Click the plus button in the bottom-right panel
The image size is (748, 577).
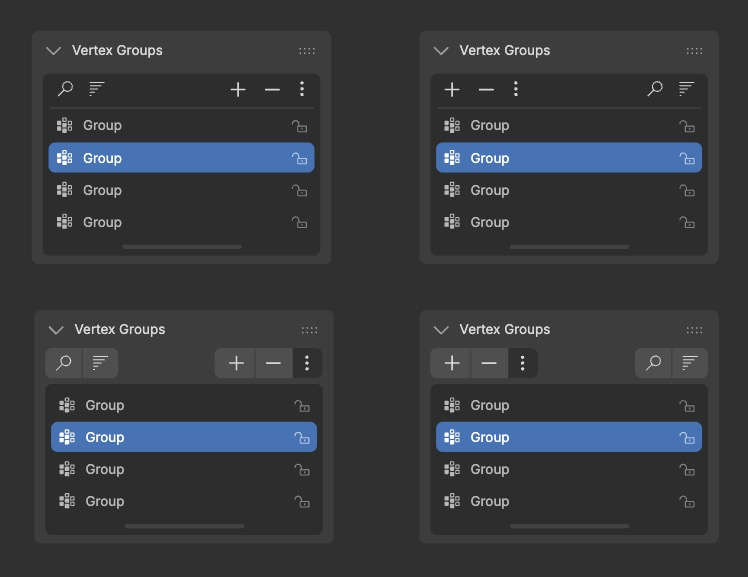tap(451, 363)
